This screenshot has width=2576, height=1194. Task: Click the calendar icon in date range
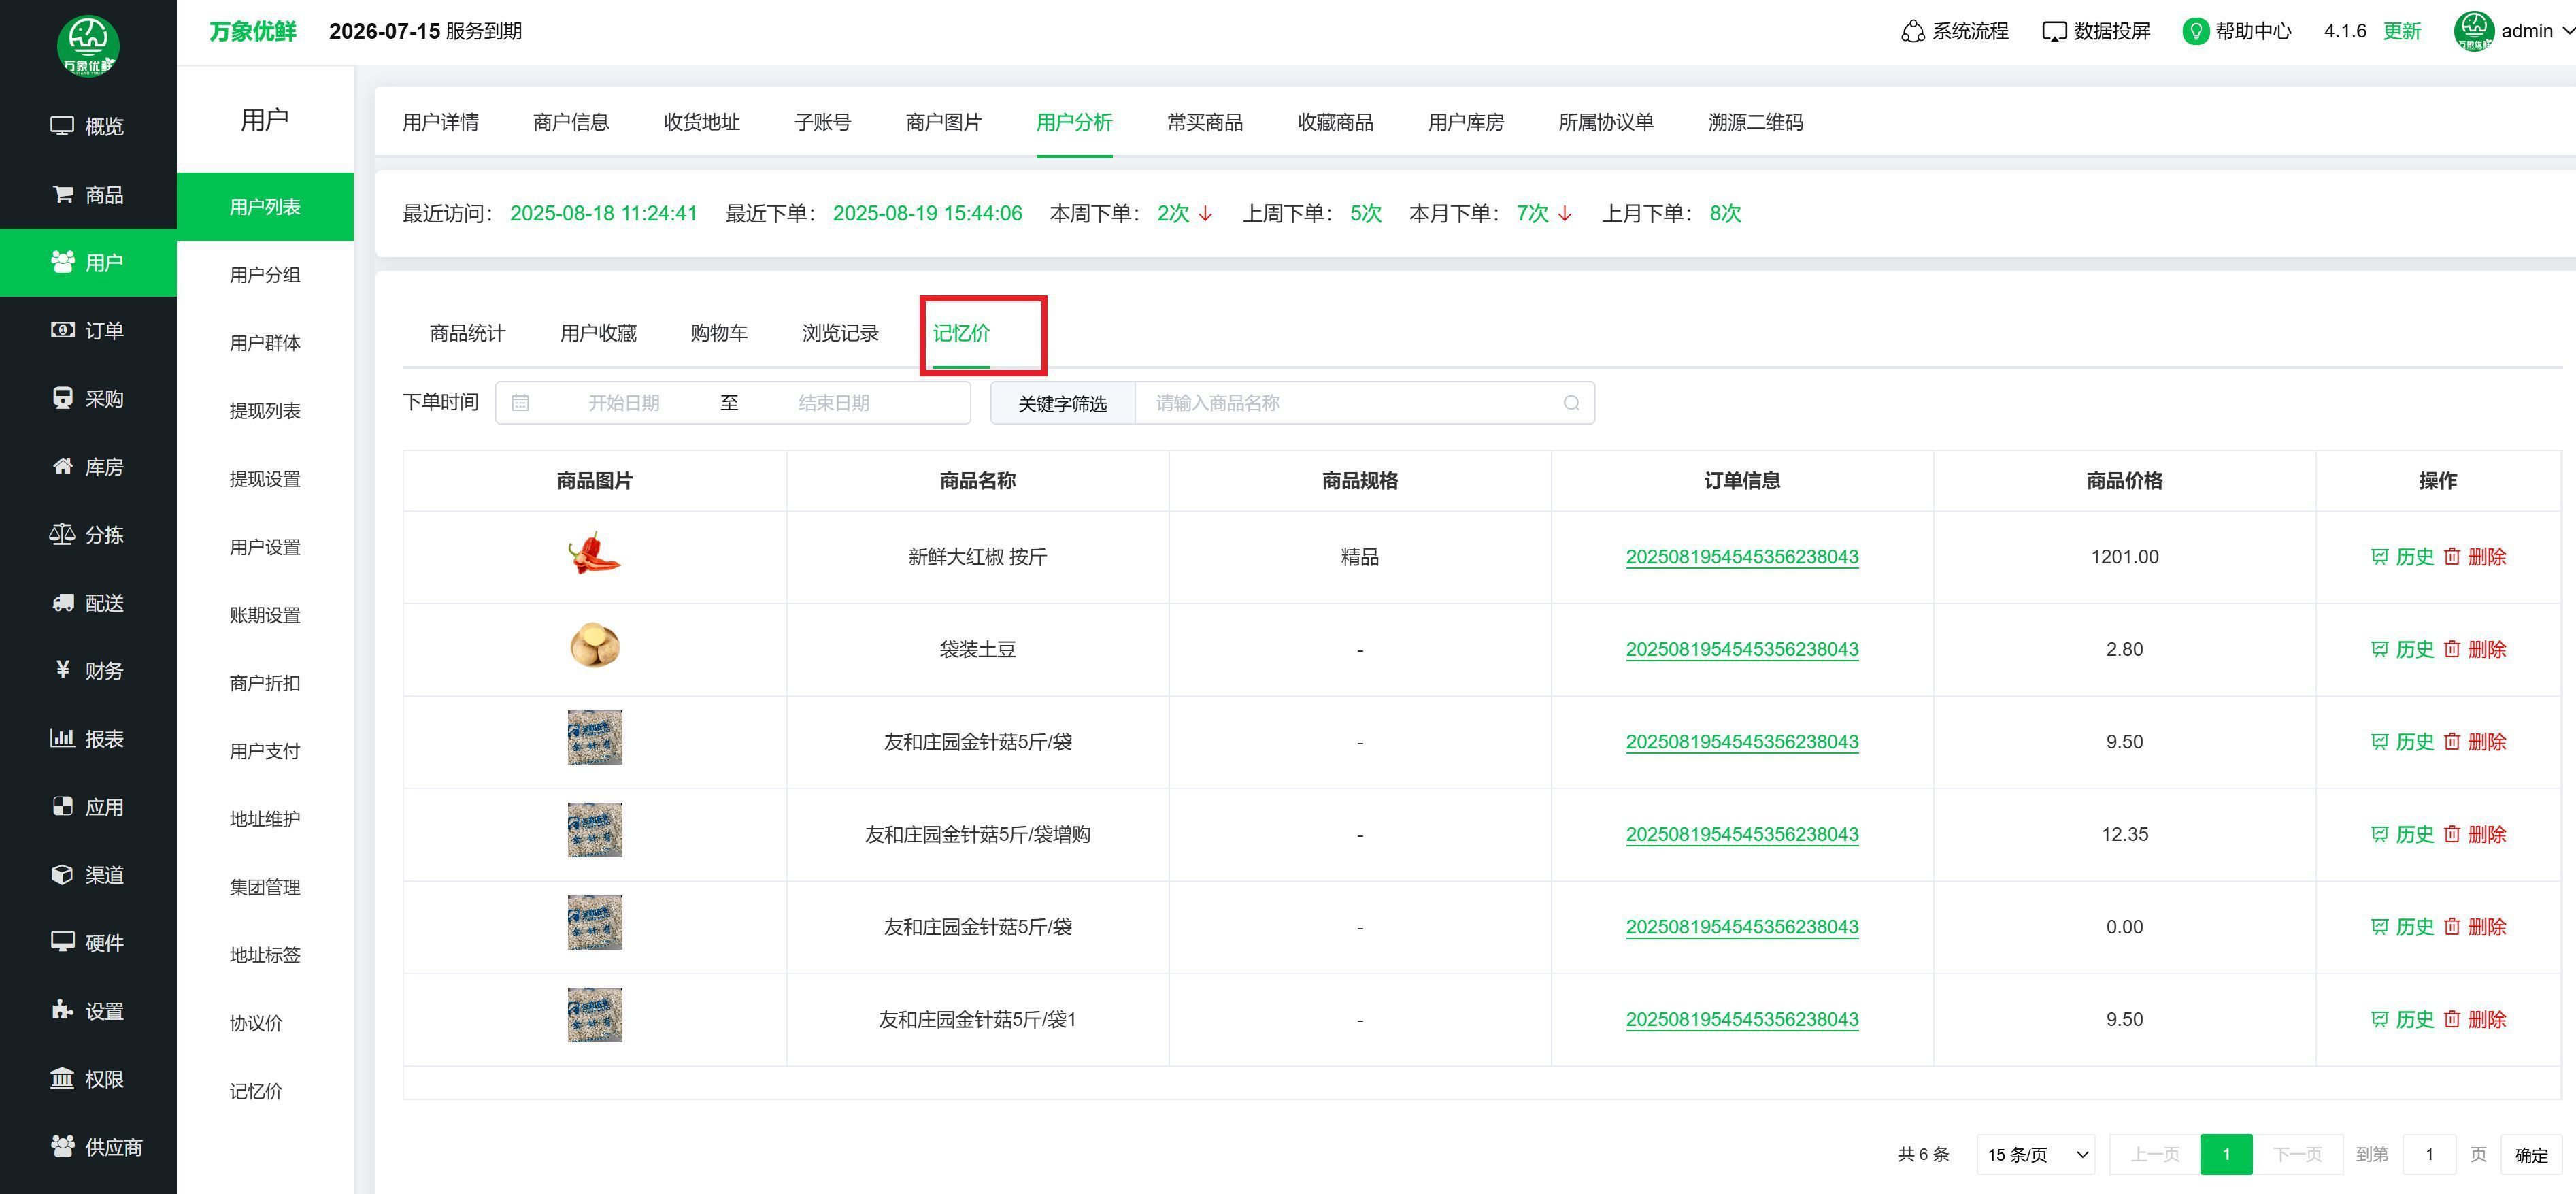click(x=520, y=403)
